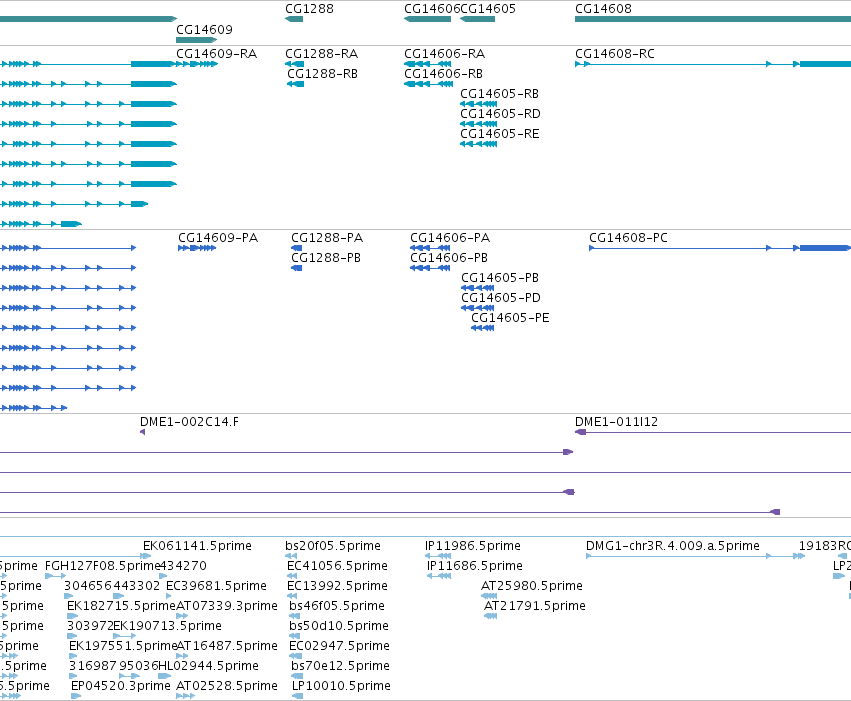Screen dimensions: 851x701
Task: Open the bs50d10.5prime EST label
Action: (339, 626)
